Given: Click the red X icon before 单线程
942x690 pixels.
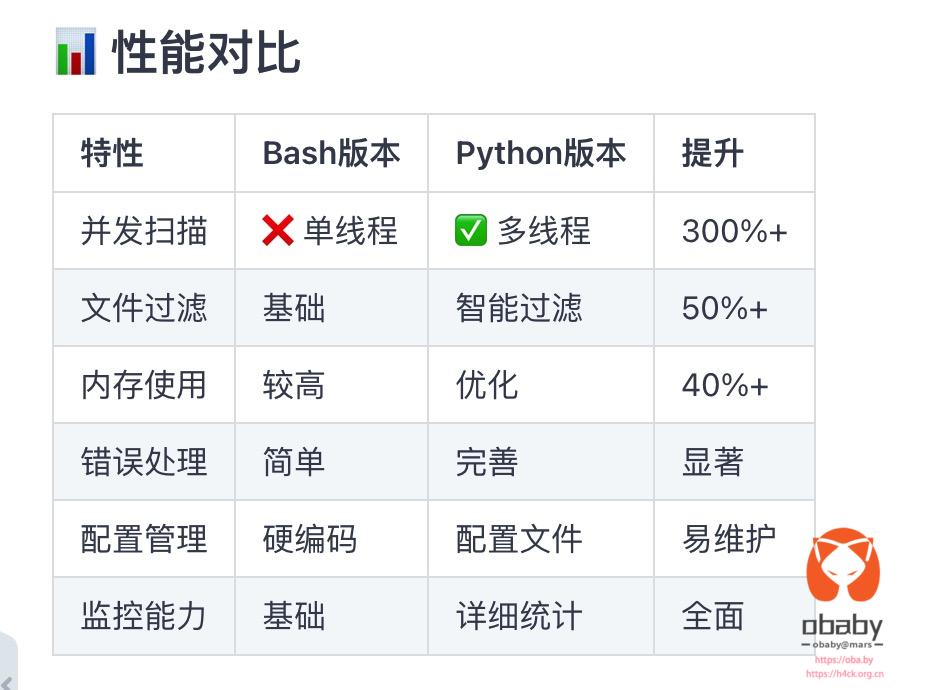Looking at the screenshot, I should (x=278, y=231).
